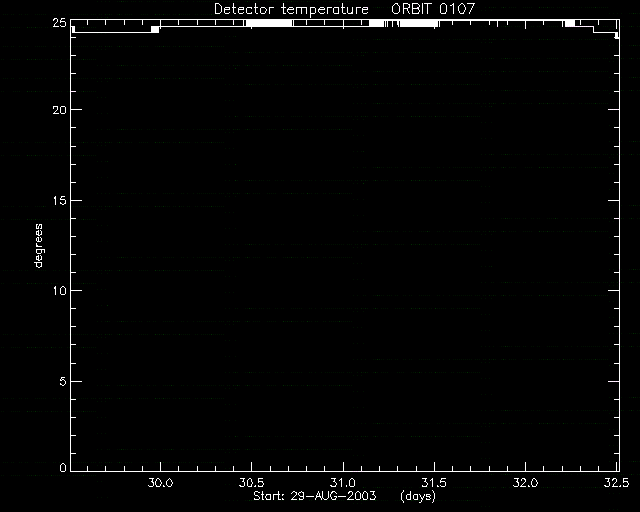Screen dimensions: 640x512
Task: Click the y-axis tick label 20
Action: pyautogui.click(x=59, y=110)
